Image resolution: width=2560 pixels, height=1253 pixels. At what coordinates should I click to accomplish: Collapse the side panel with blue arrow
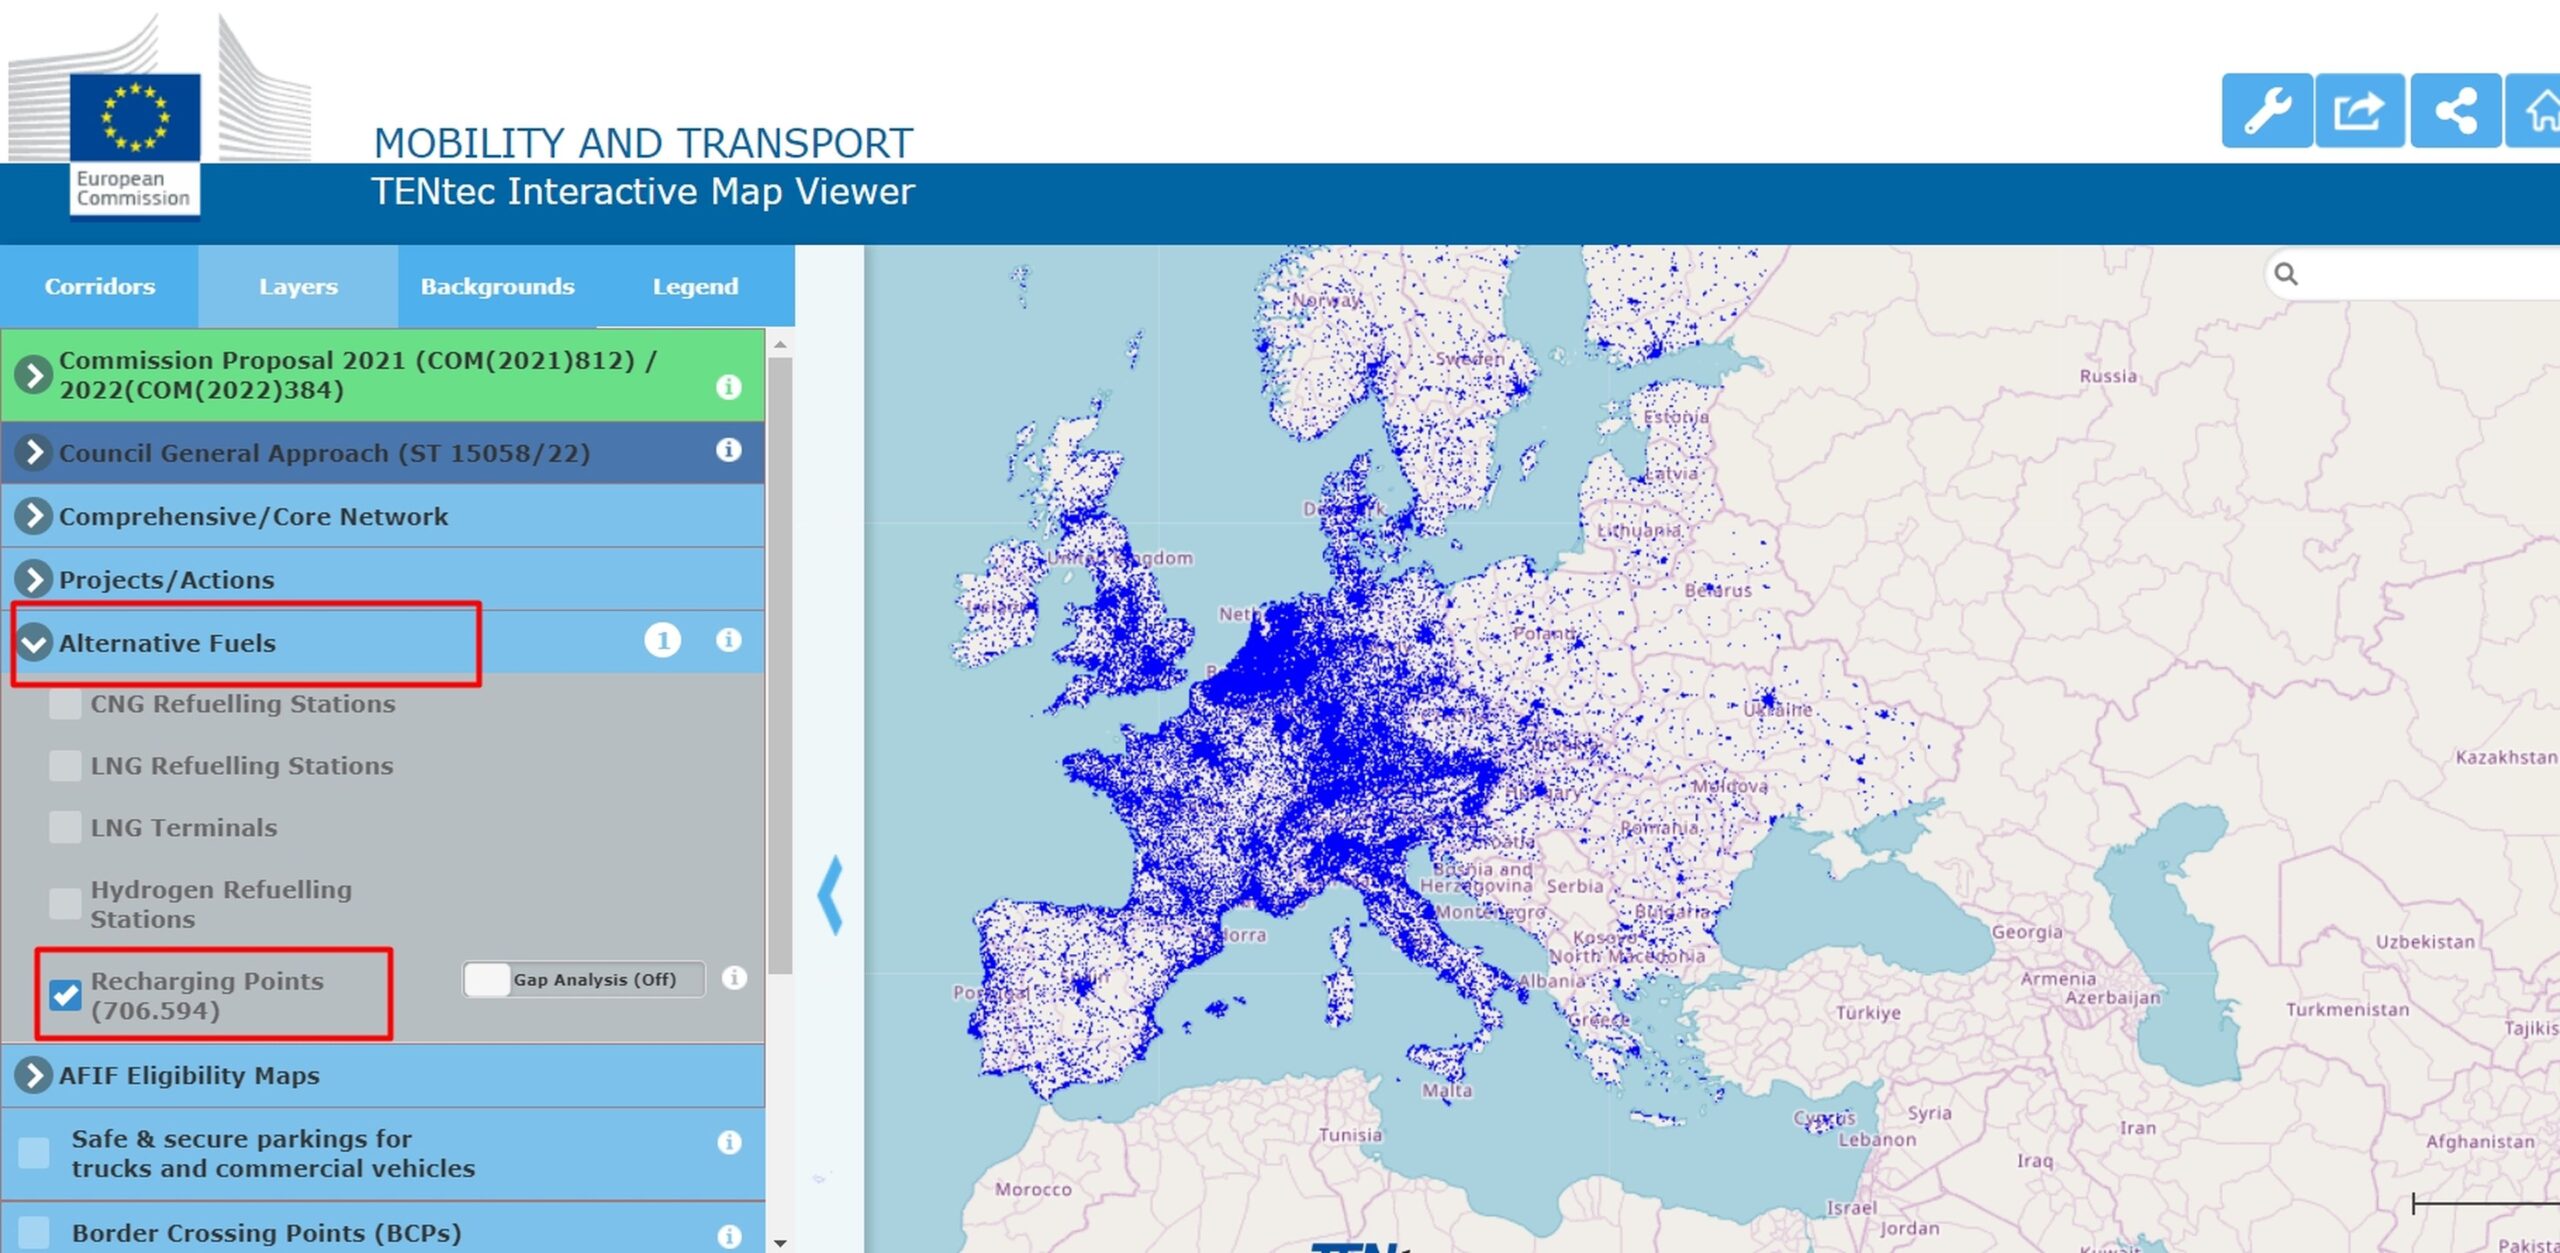click(x=830, y=895)
